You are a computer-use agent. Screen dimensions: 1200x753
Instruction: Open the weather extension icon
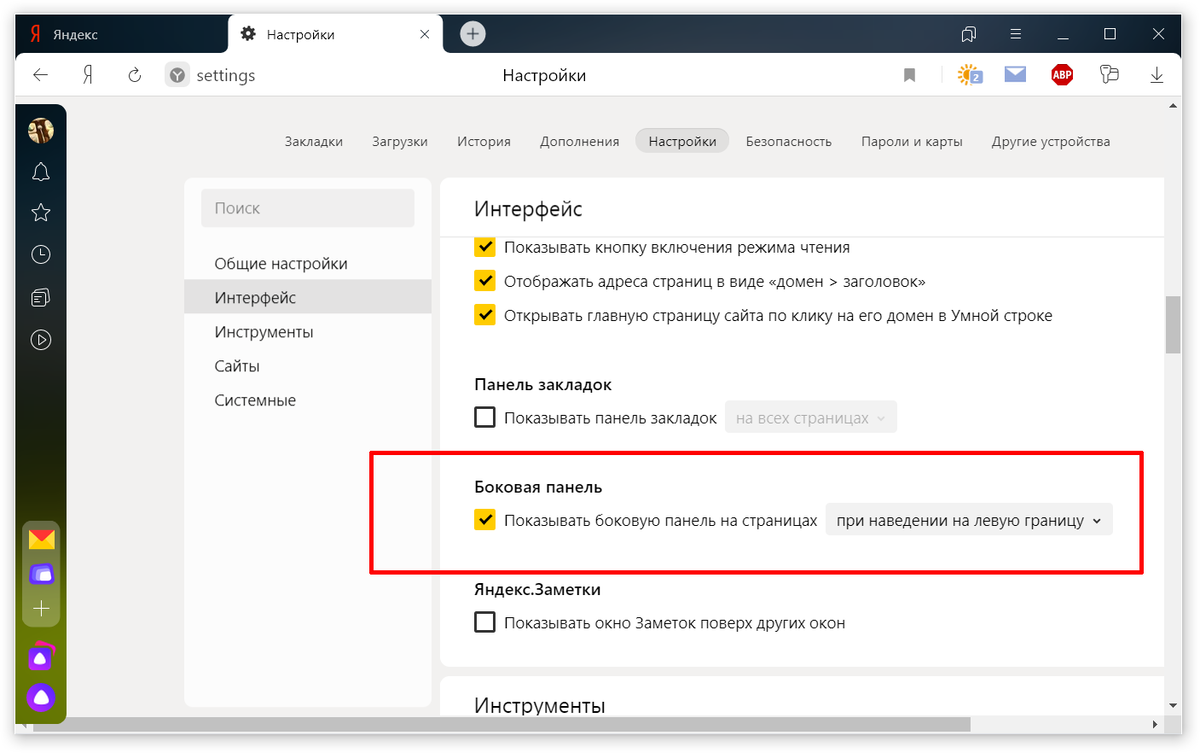969,75
